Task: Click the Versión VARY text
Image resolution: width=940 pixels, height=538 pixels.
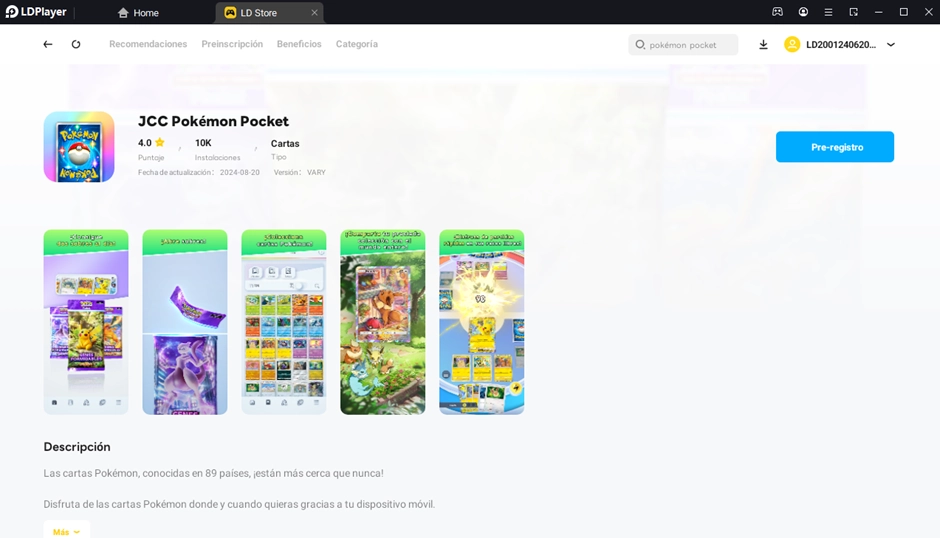Action: coord(300,172)
